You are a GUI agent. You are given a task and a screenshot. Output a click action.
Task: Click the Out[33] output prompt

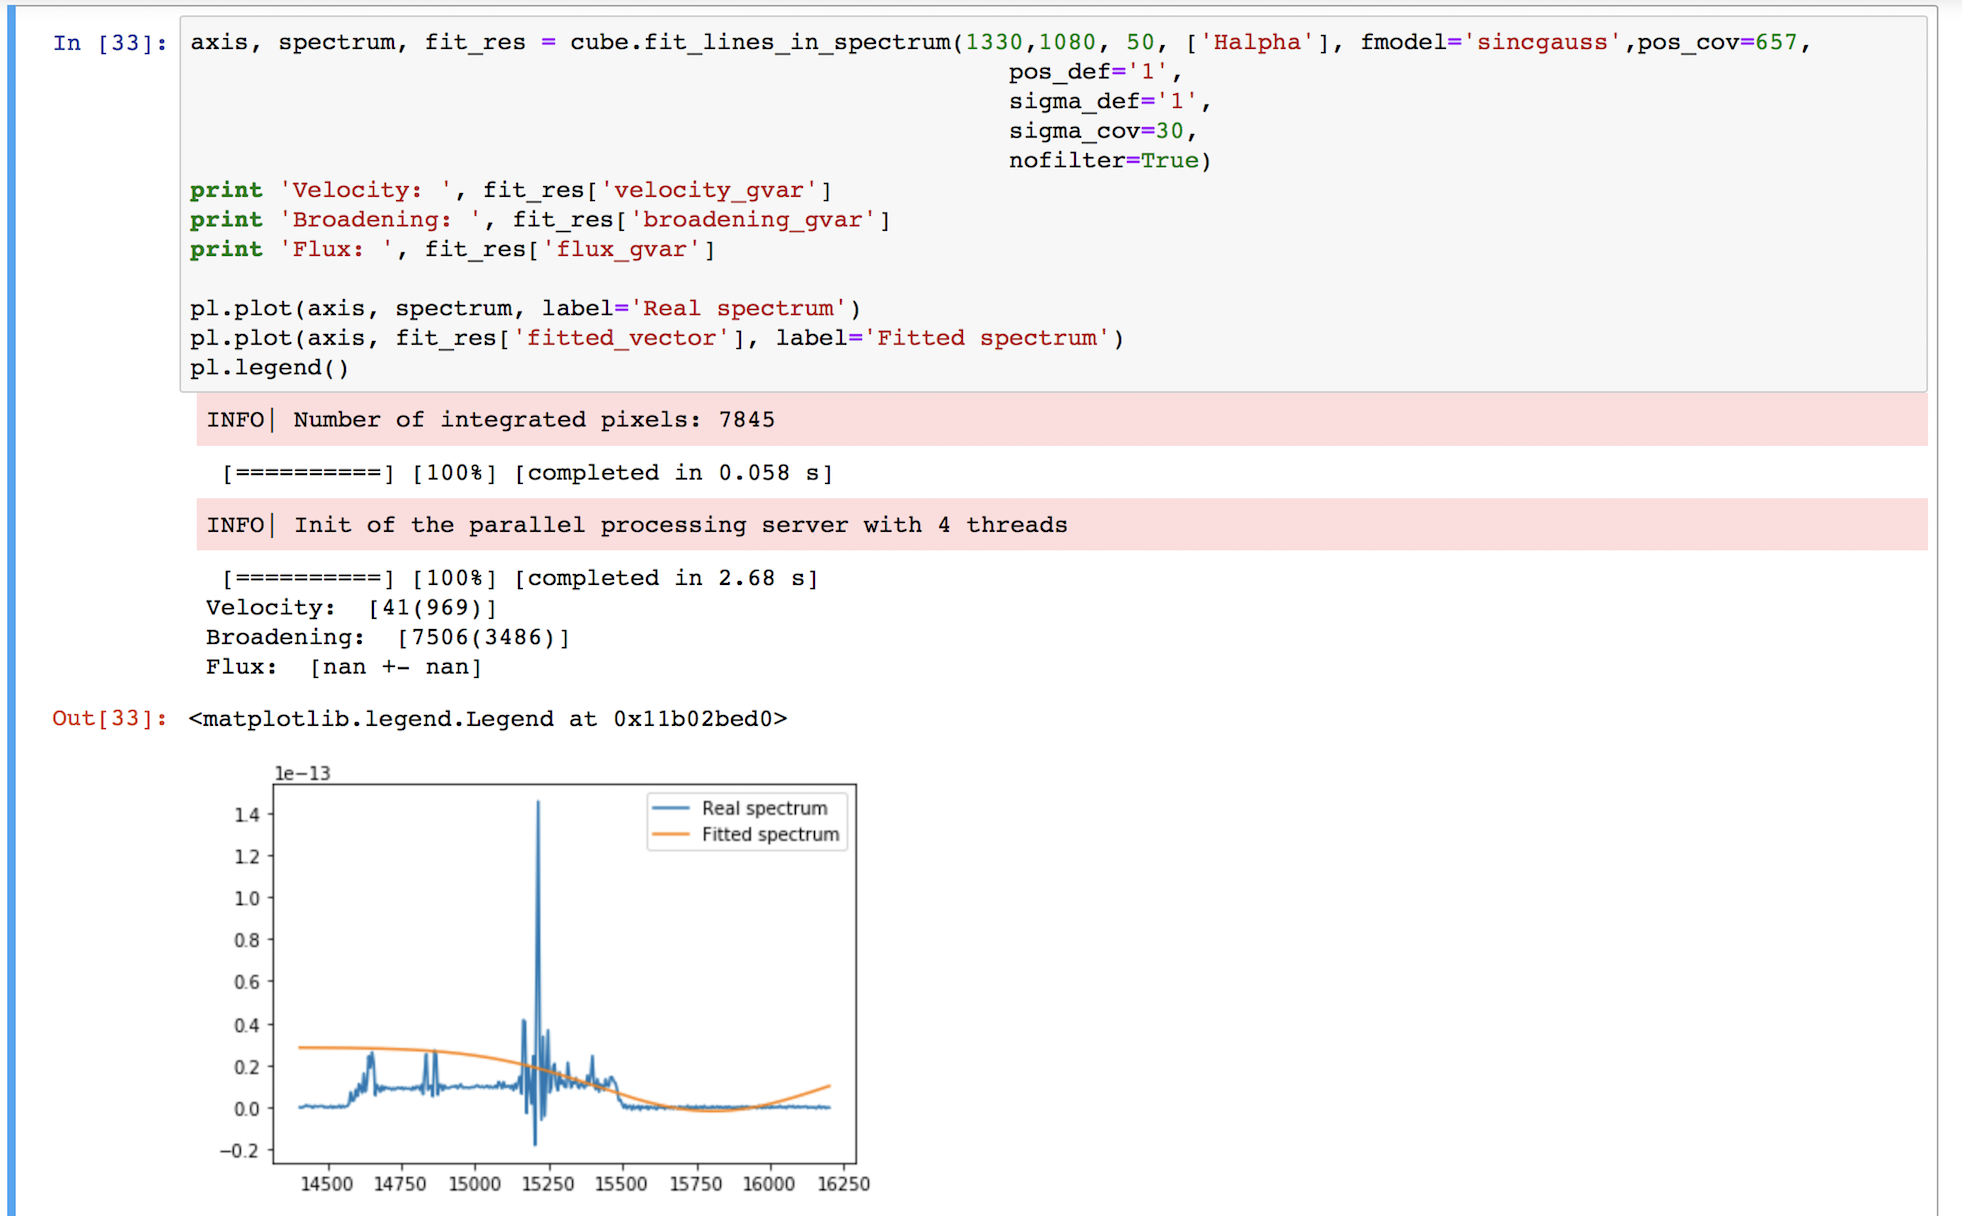point(110,719)
